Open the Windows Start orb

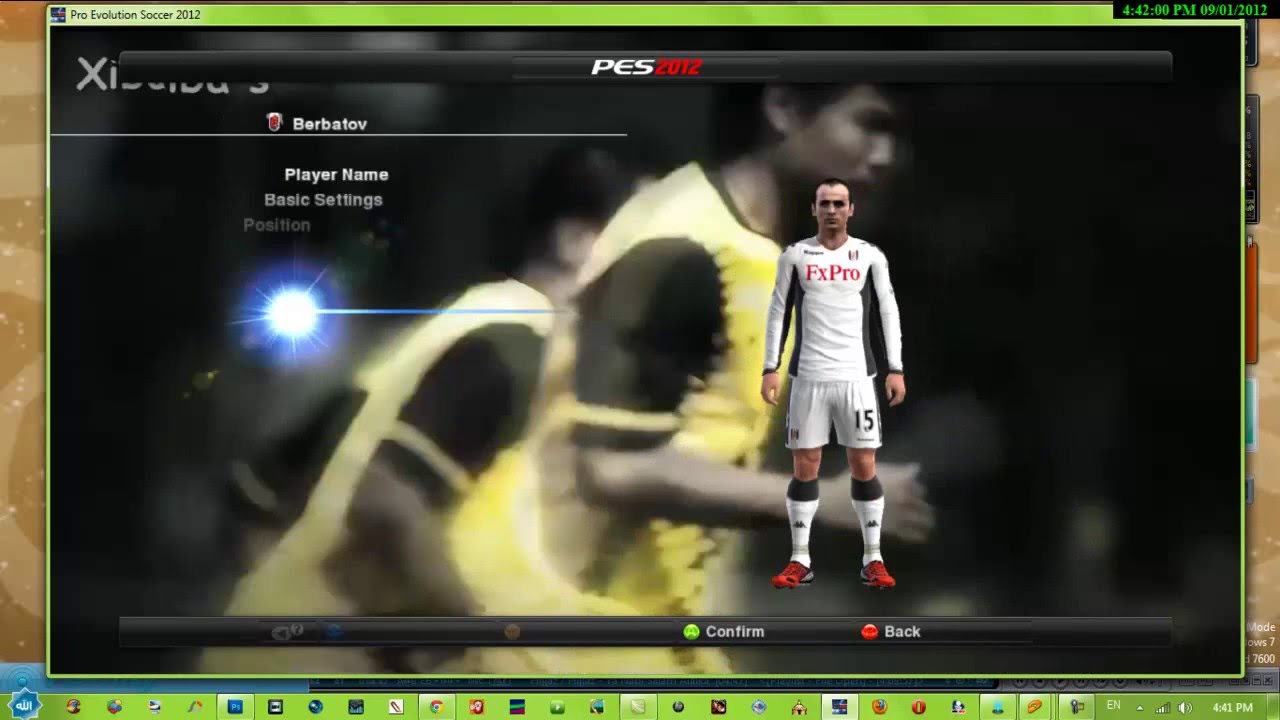24,705
